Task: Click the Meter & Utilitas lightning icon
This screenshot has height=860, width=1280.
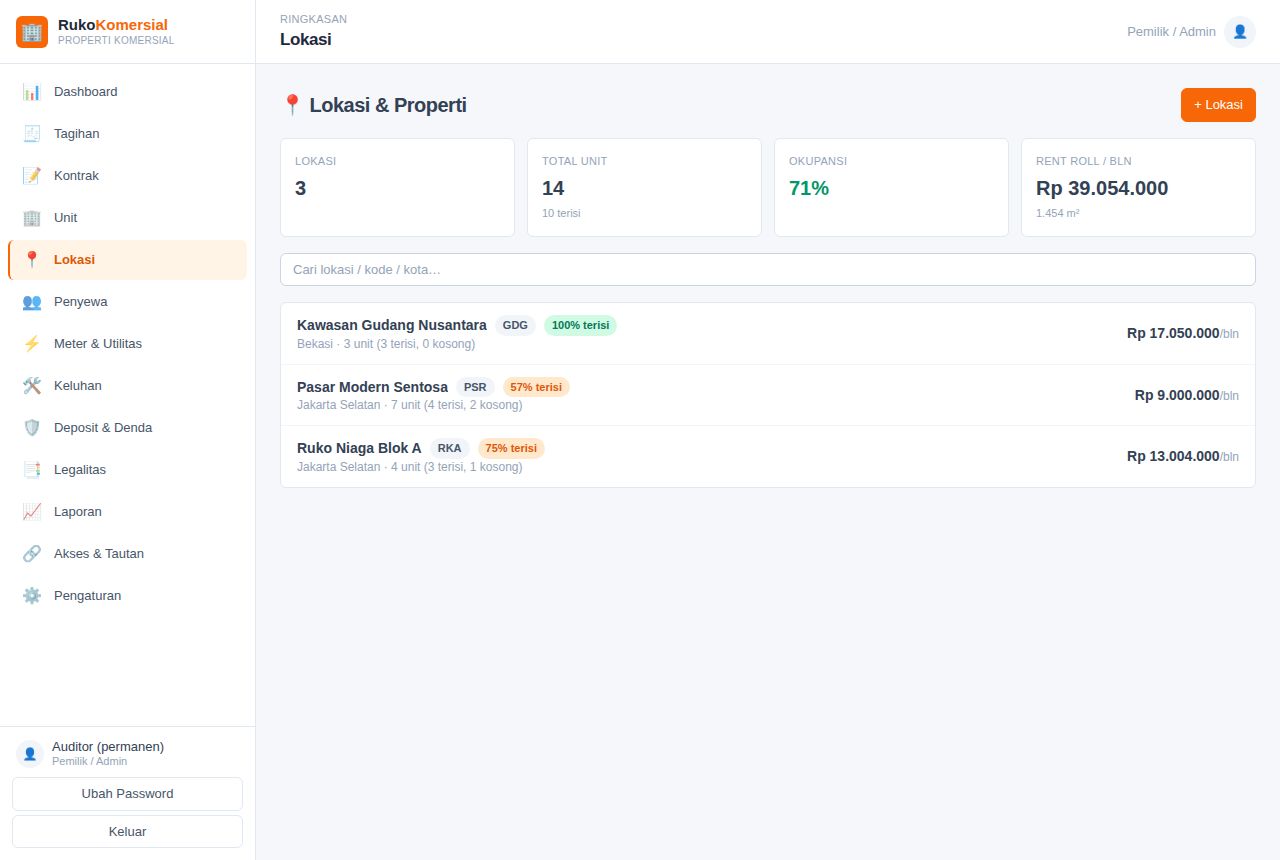Action: tap(32, 344)
